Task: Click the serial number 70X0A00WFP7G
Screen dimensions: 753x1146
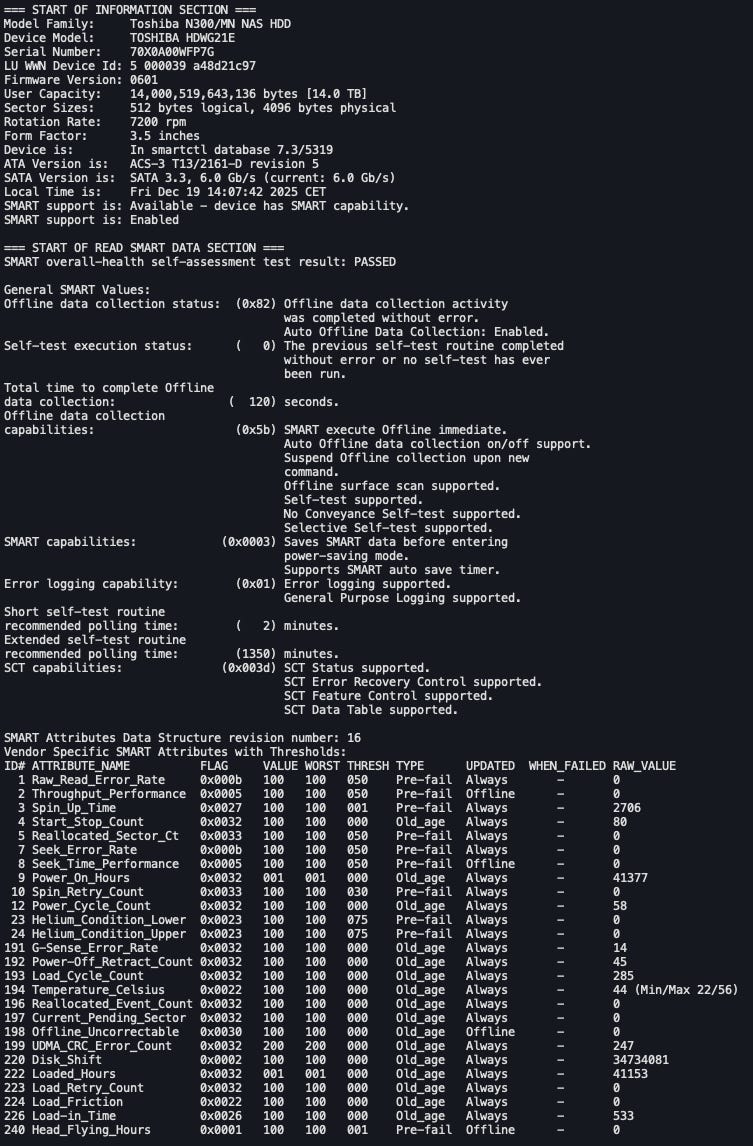Action: click(x=172, y=51)
